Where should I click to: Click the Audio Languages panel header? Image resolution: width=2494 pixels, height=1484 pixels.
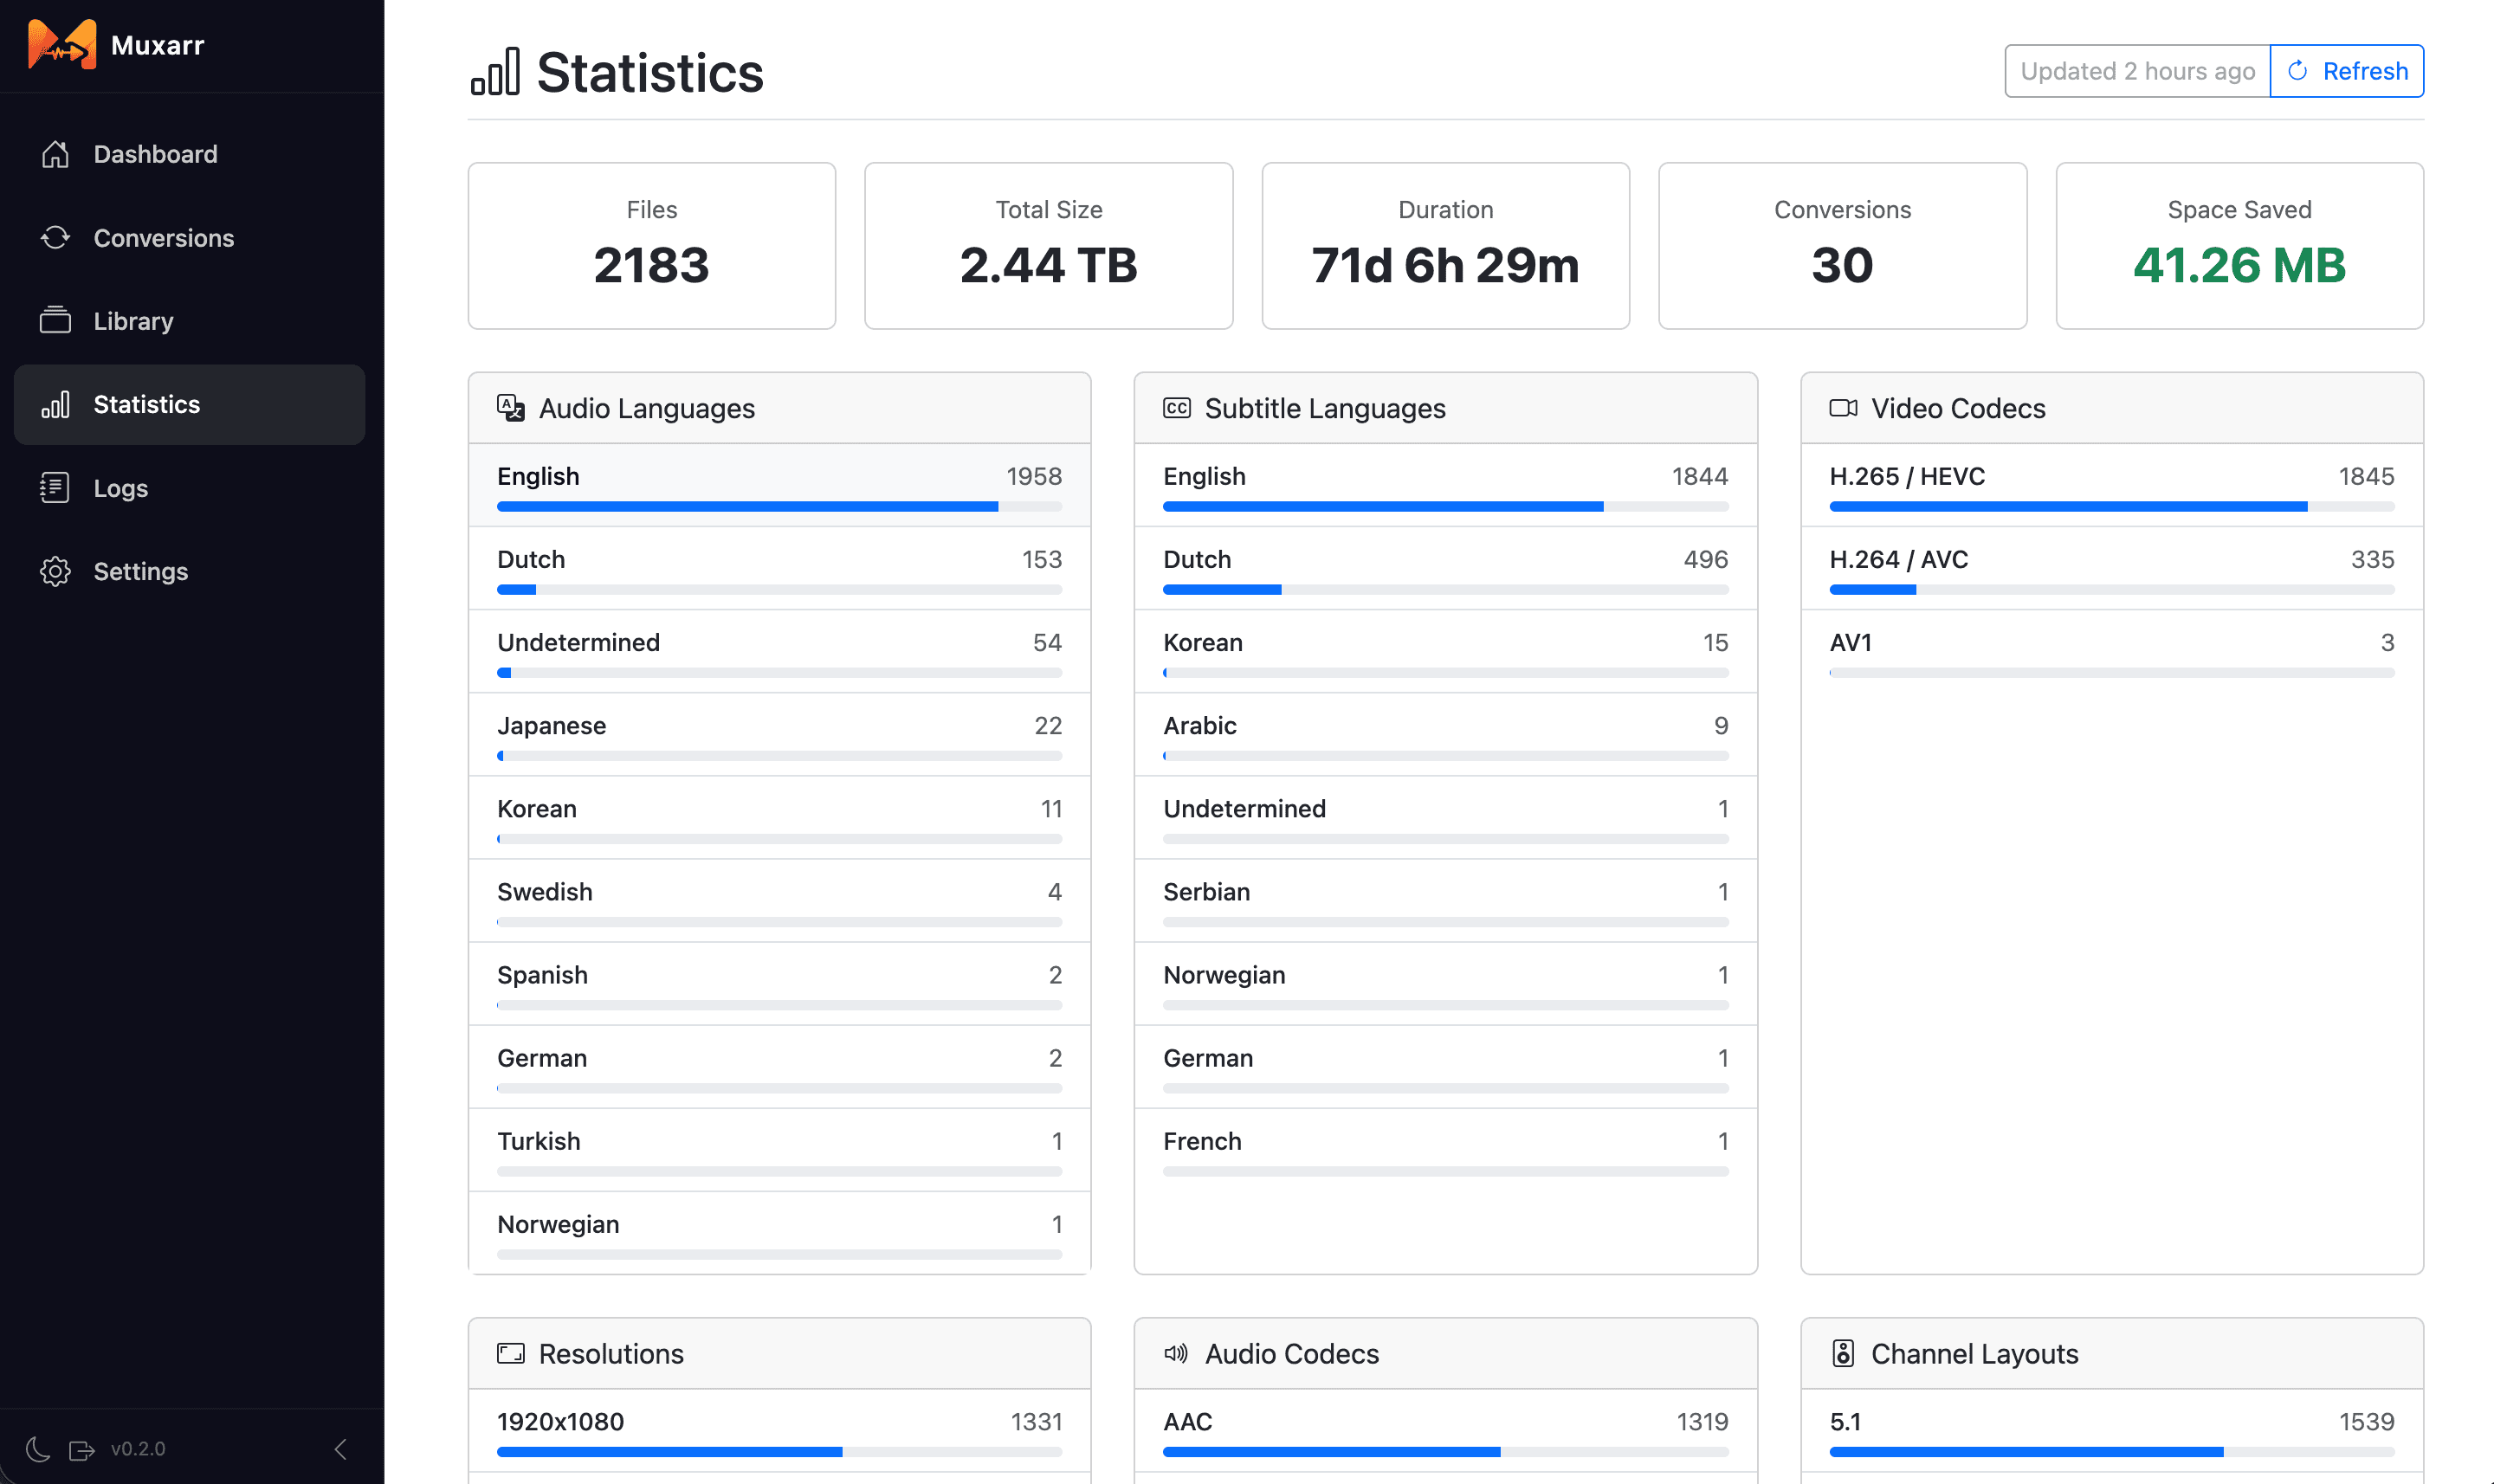[x=779, y=408]
